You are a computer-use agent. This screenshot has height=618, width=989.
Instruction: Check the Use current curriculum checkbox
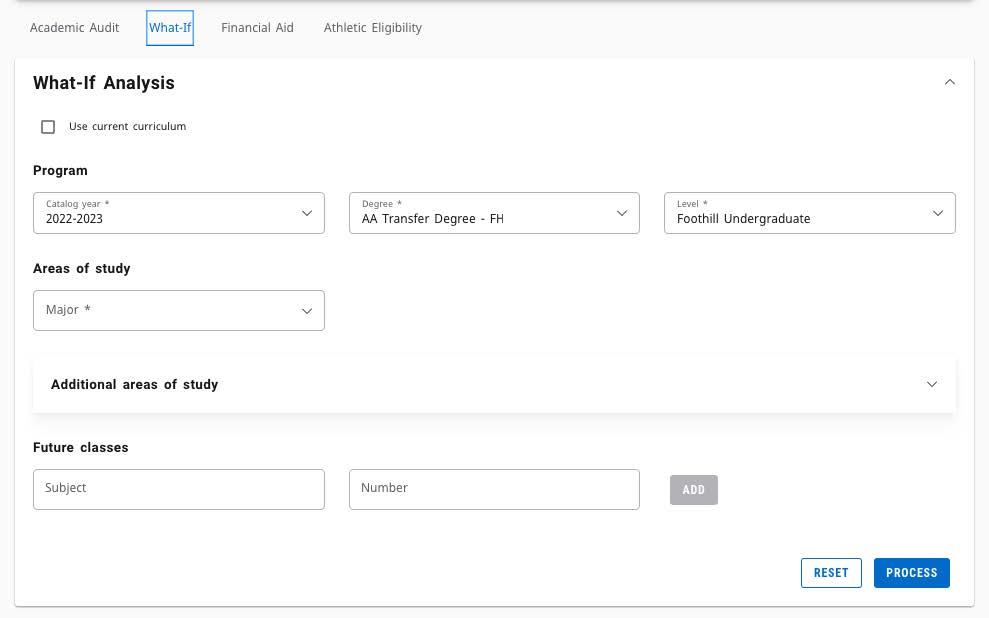(48, 127)
